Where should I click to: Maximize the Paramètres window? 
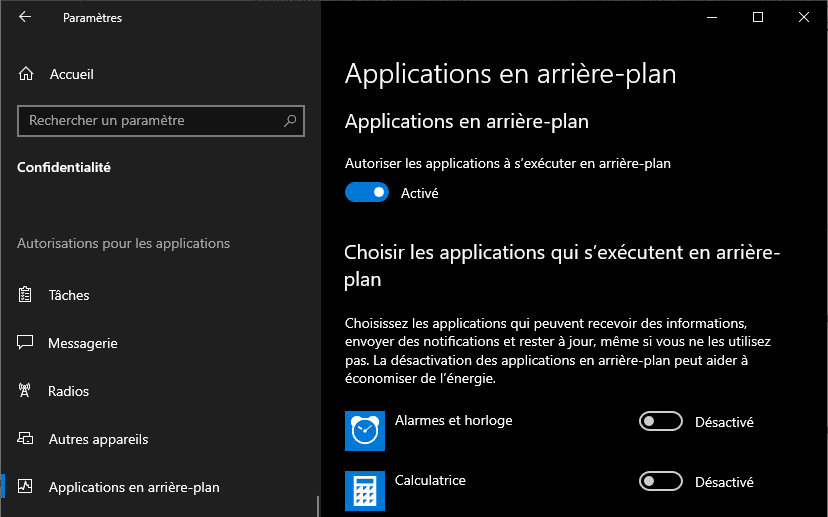(758, 17)
